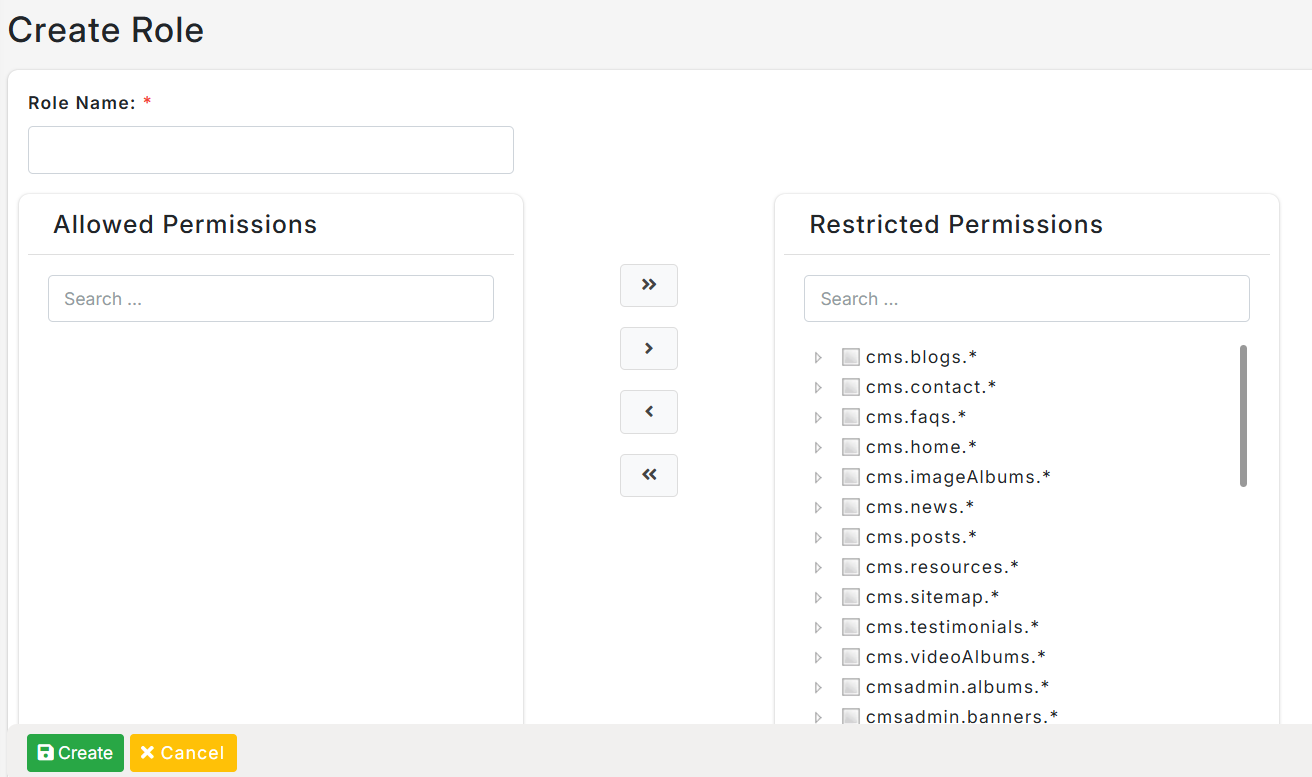The width and height of the screenshot is (1312, 777).
Task: Cancel role creation
Action: coord(183,753)
